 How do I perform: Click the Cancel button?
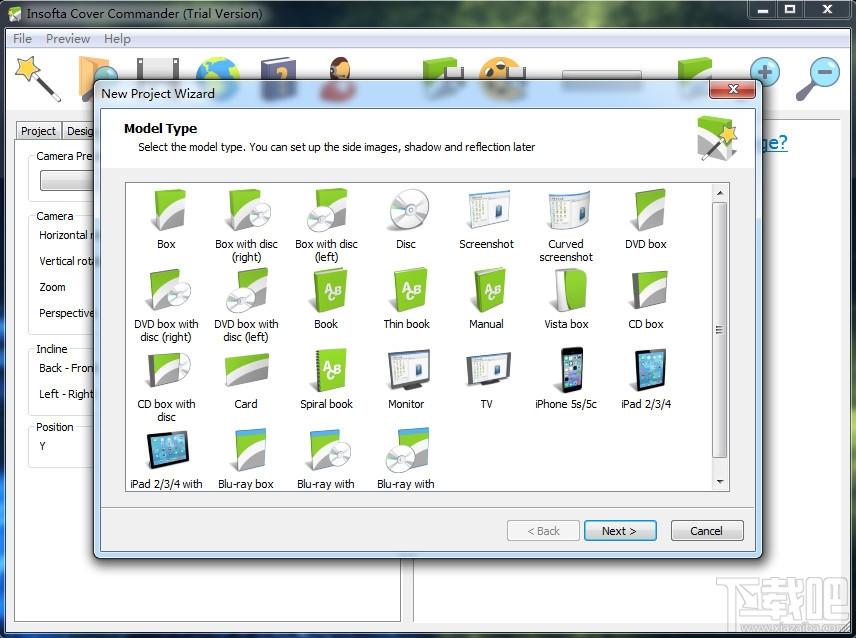pos(706,531)
